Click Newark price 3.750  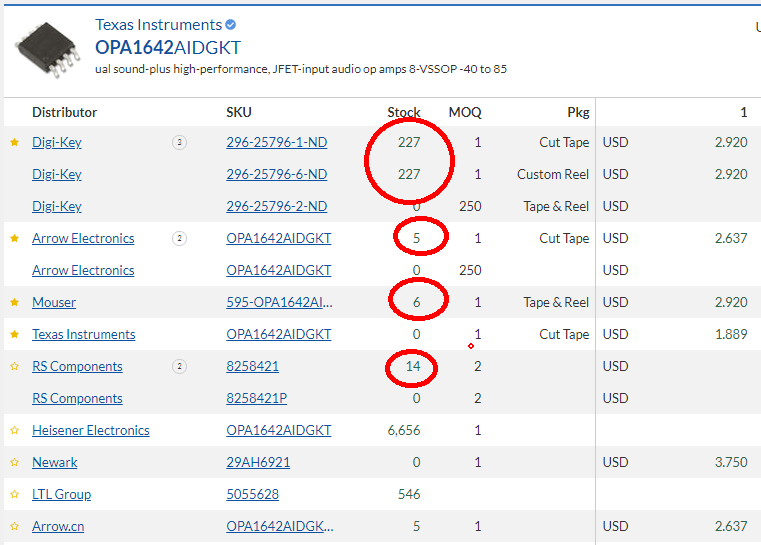[x=731, y=462]
